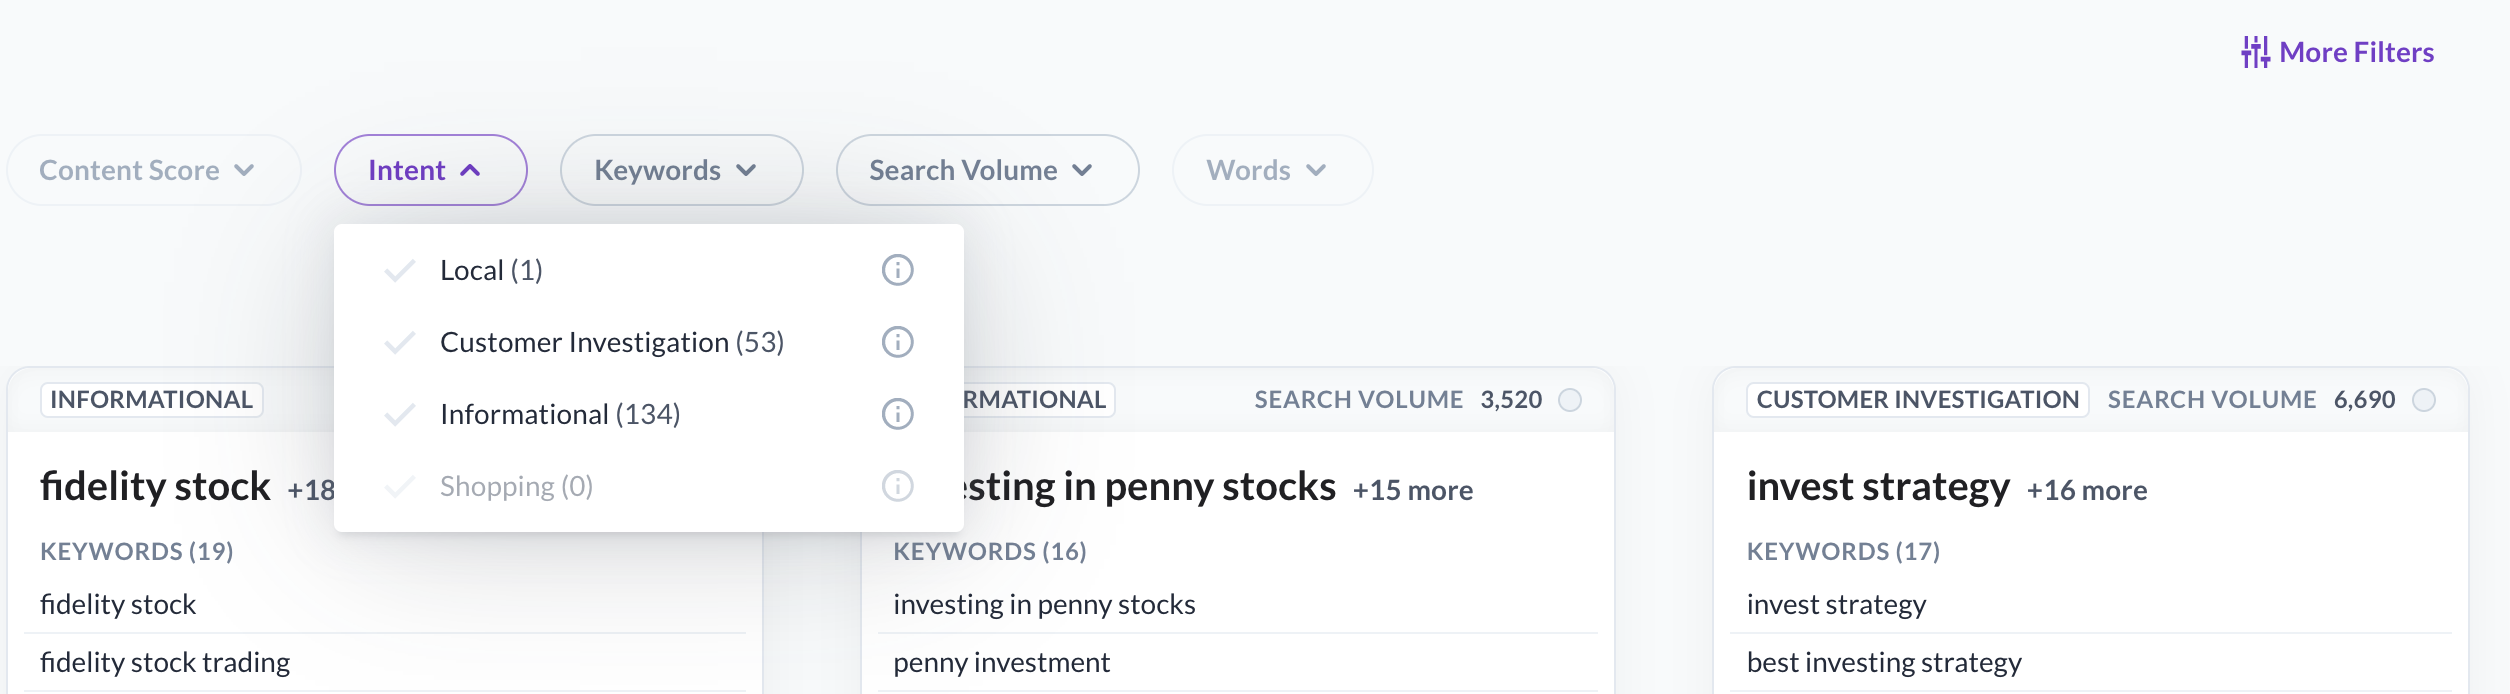Select the penny stocks card radio circle
This screenshot has height=694, width=2510.
(1571, 400)
